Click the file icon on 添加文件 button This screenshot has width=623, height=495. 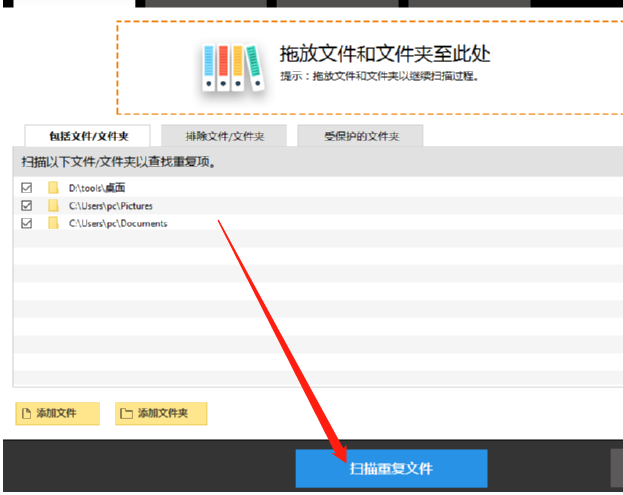coord(28,413)
